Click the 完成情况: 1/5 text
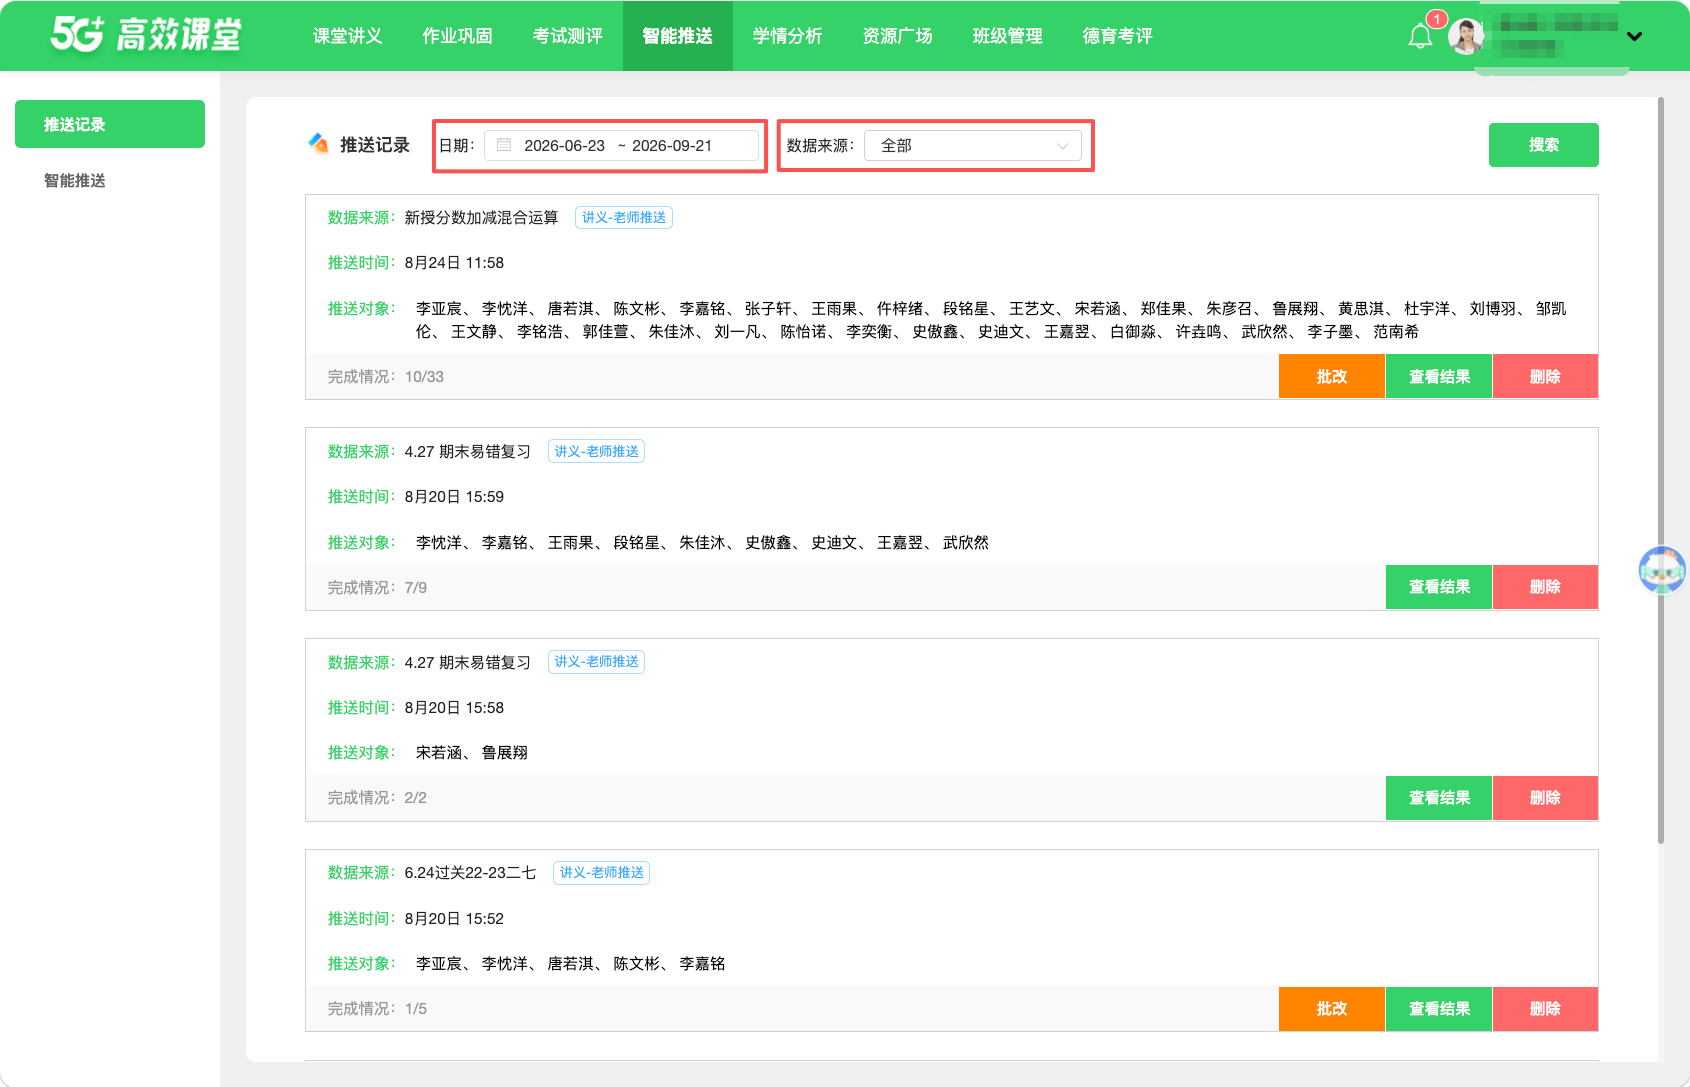The image size is (1690, 1087). point(377,1008)
